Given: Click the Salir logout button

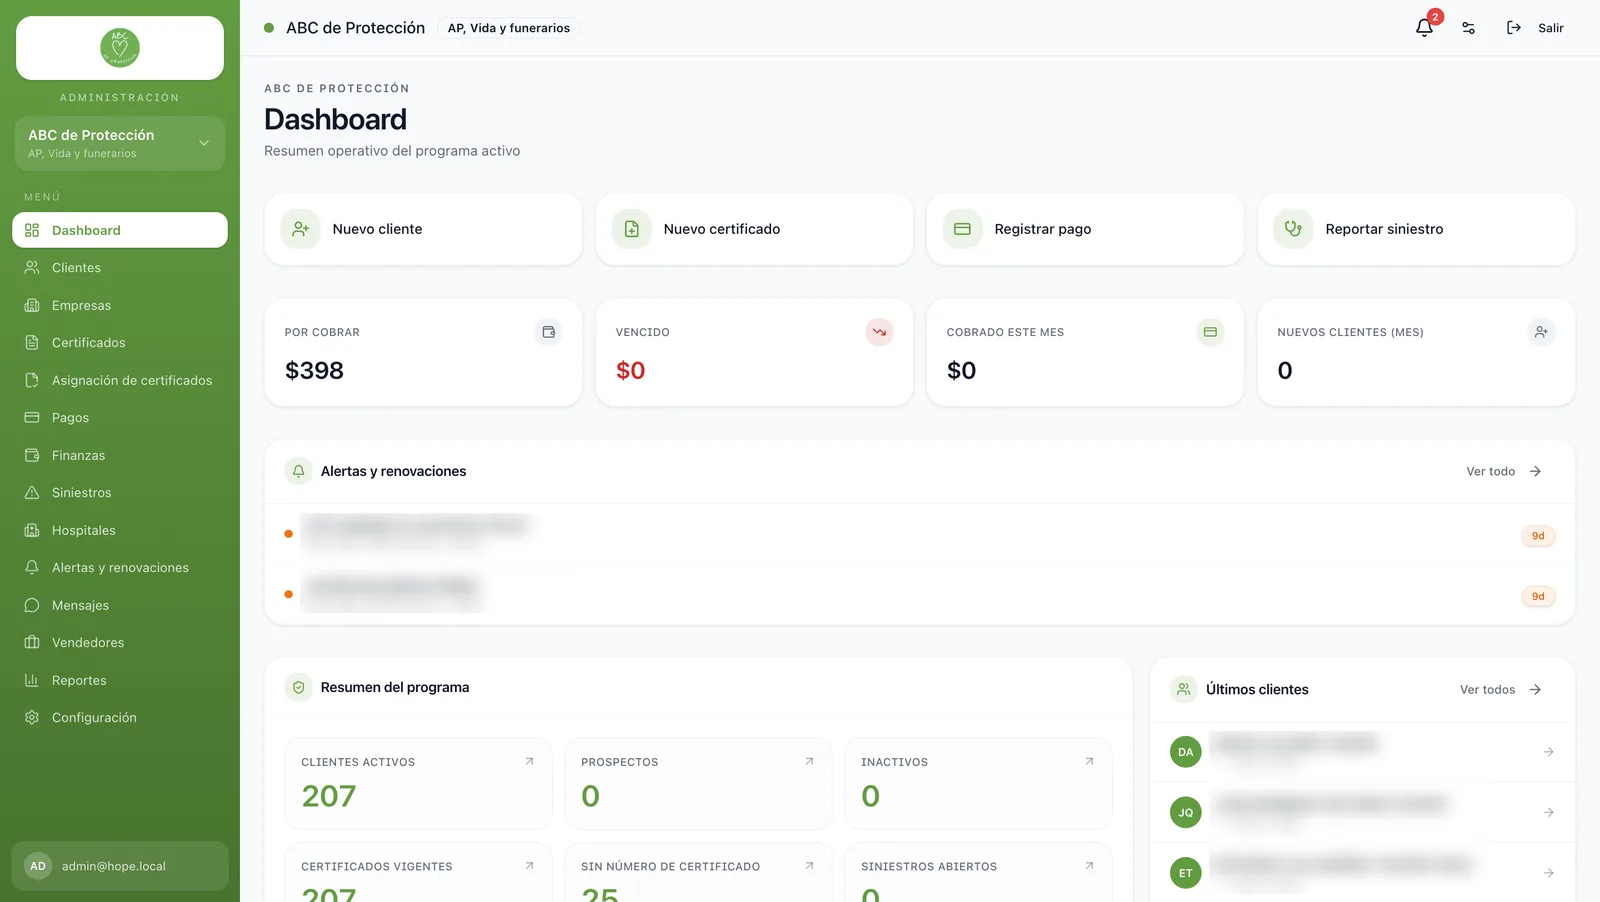Looking at the screenshot, I should click(x=1535, y=28).
